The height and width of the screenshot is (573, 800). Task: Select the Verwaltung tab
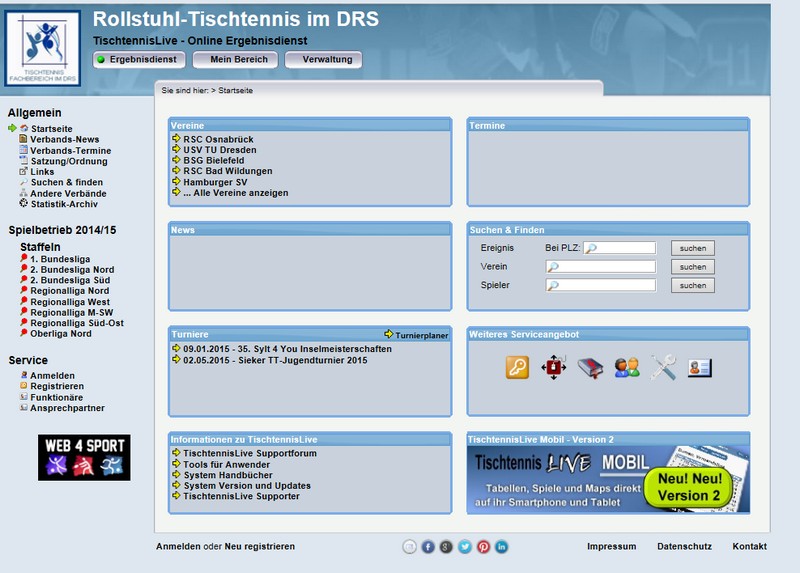tap(324, 60)
